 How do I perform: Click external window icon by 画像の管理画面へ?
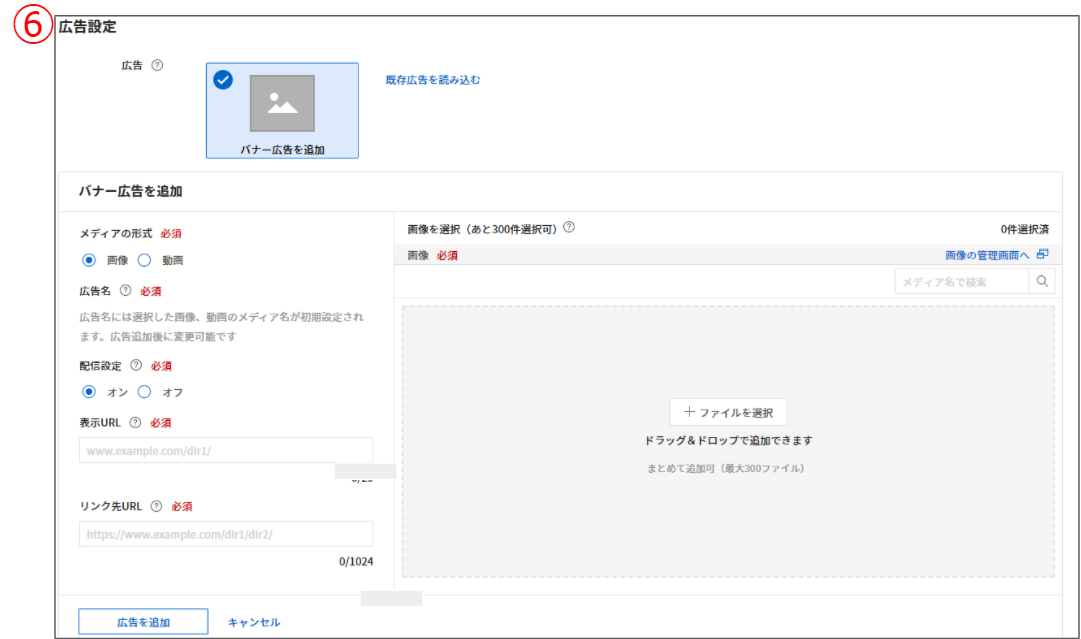pyautogui.click(x=1042, y=255)
